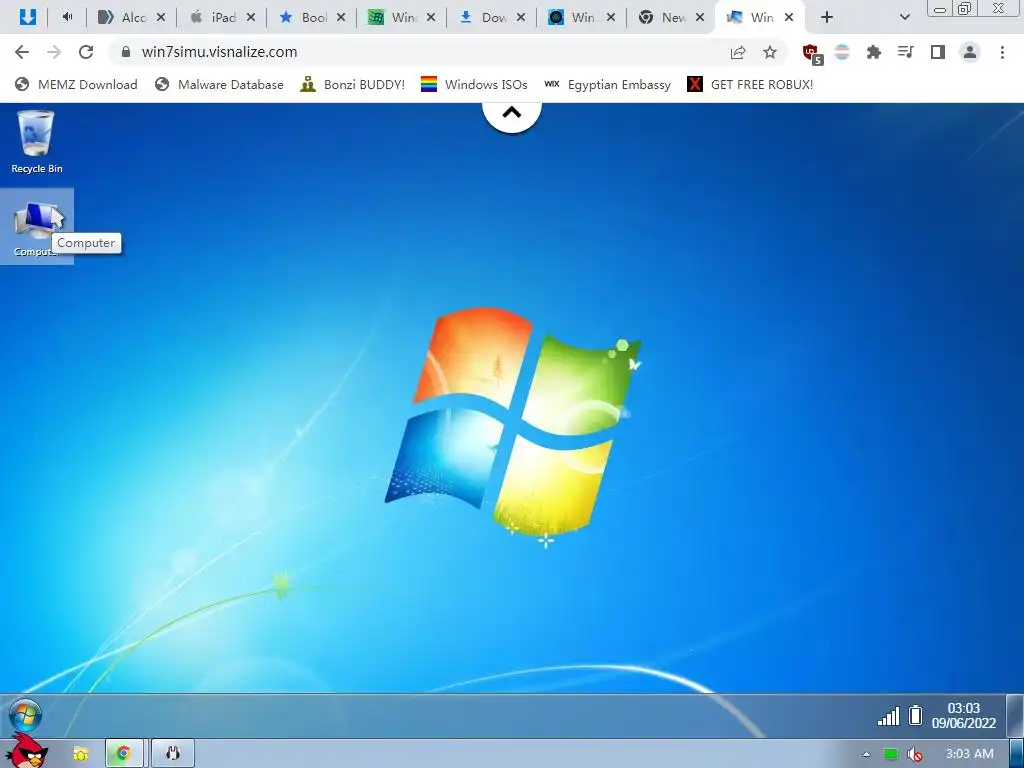Switch to the iPad tab

tap(213, 18)
